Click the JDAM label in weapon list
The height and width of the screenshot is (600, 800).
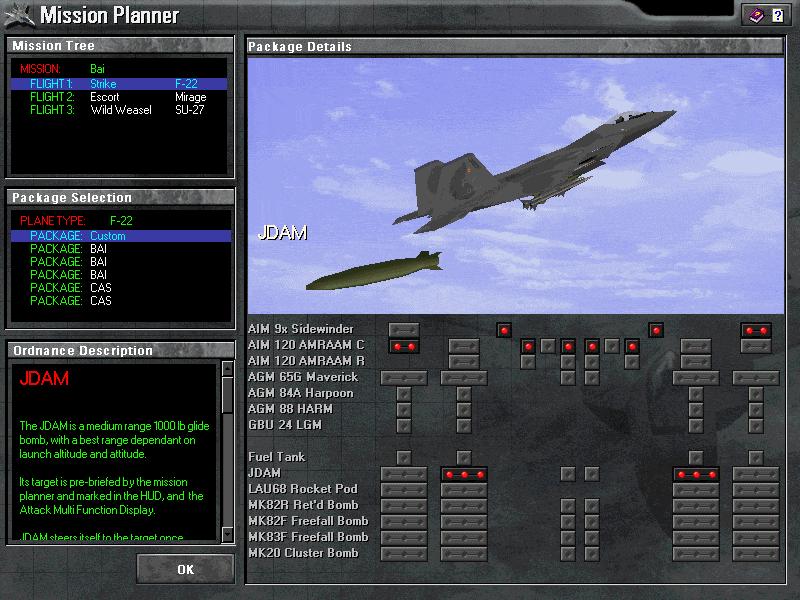(x=264, y=473)
